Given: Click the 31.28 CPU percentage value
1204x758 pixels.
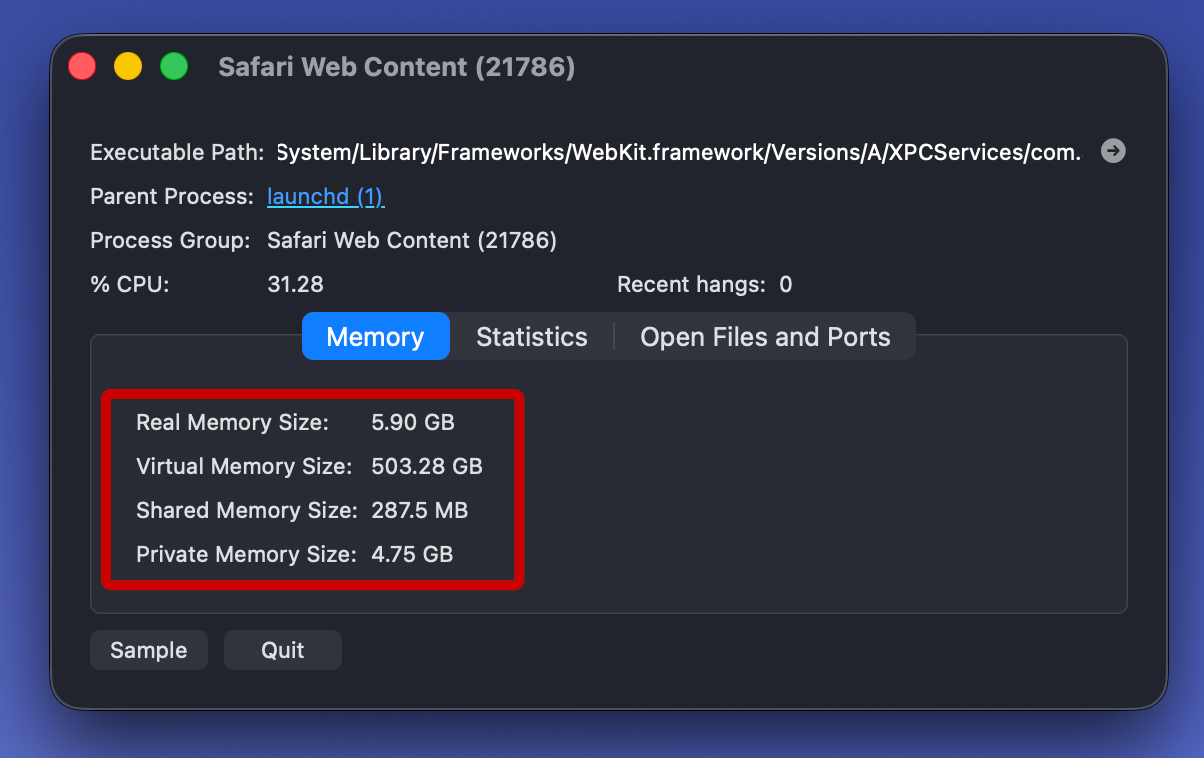Looking at the screenshot, I should 295,285.
